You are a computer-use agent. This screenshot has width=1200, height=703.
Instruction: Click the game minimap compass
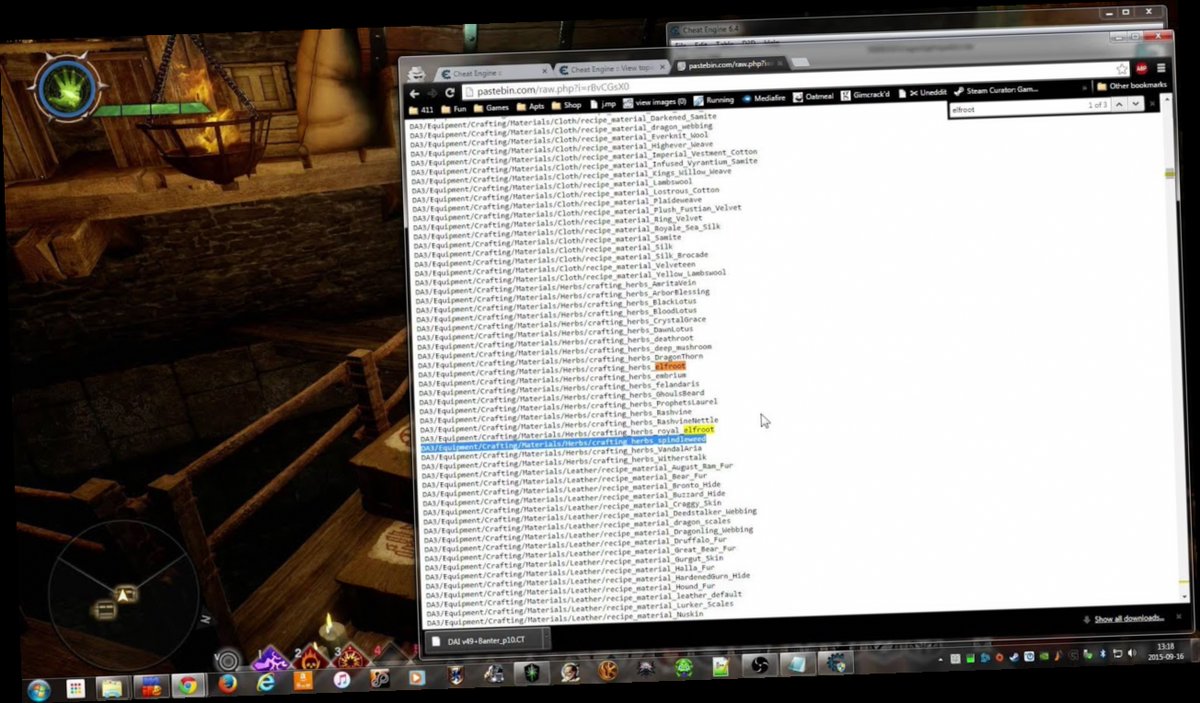click(x=125, y=594)
